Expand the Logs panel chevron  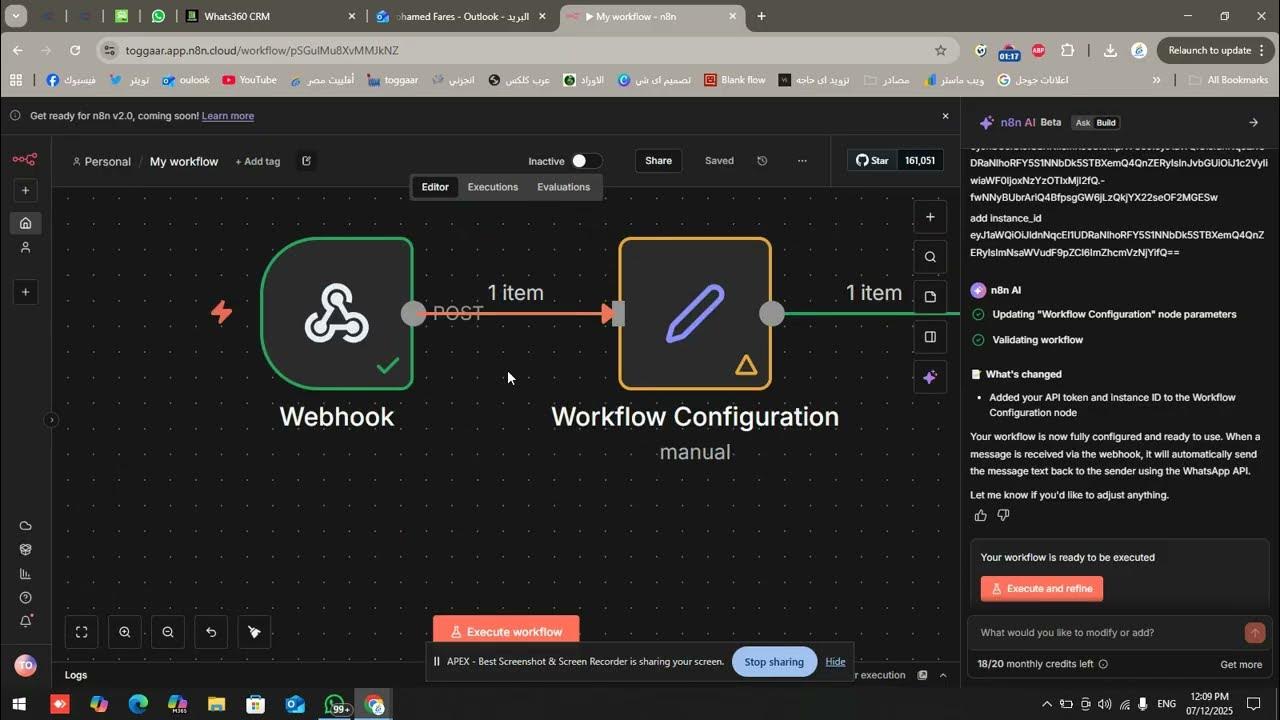942,675
